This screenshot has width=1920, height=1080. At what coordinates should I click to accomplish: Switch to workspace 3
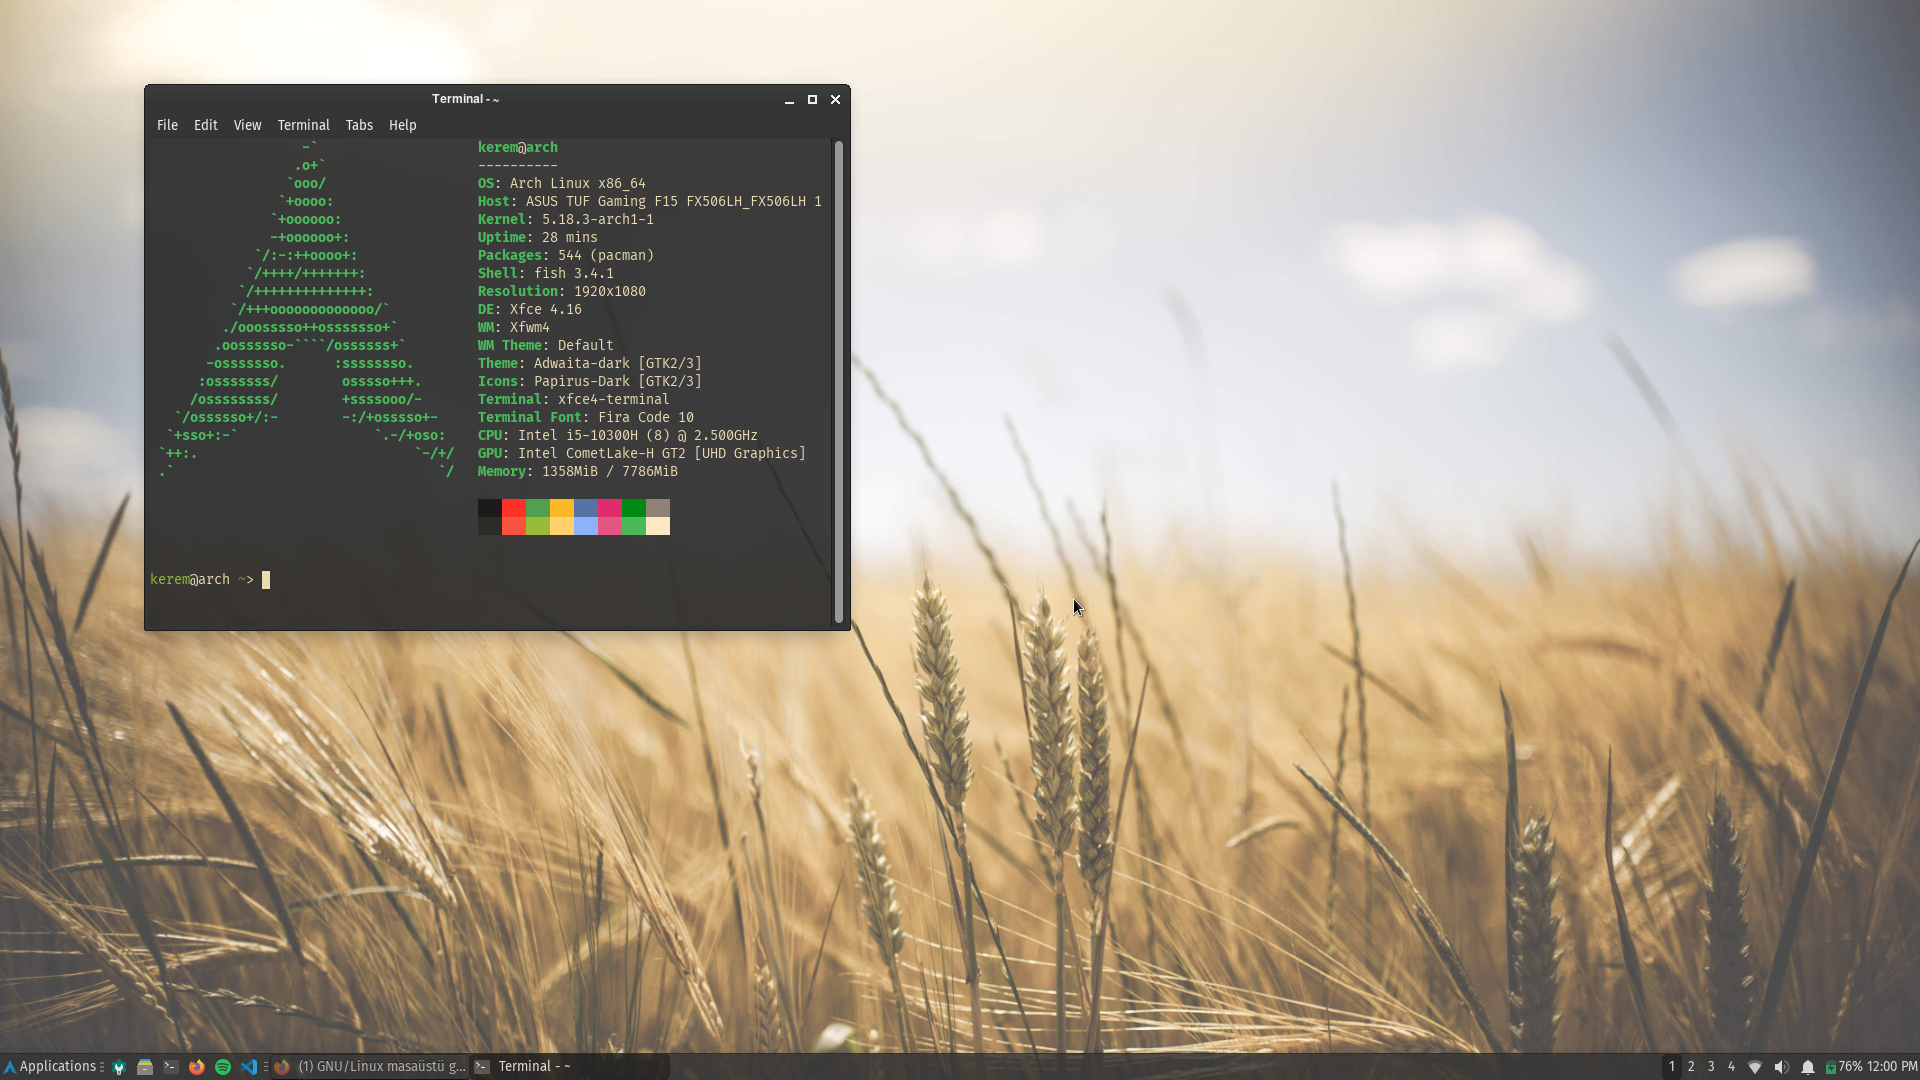[1711, 1067]
